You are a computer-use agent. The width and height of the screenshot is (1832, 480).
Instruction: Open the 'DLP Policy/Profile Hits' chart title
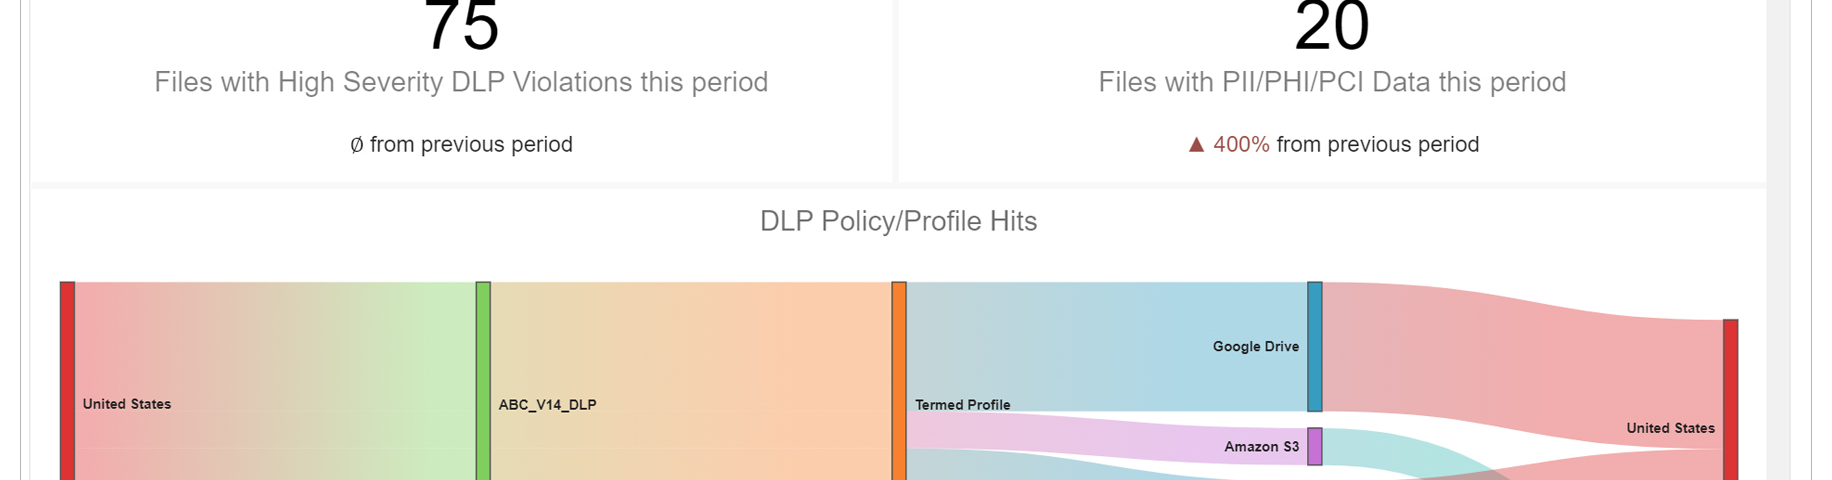coord(898,221)
